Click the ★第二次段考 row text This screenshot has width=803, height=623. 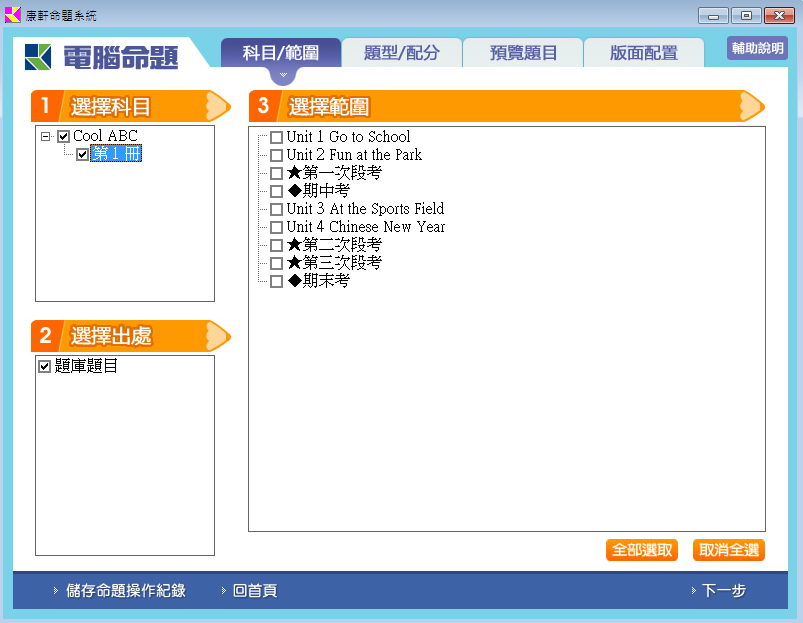[x=334, y=245]
